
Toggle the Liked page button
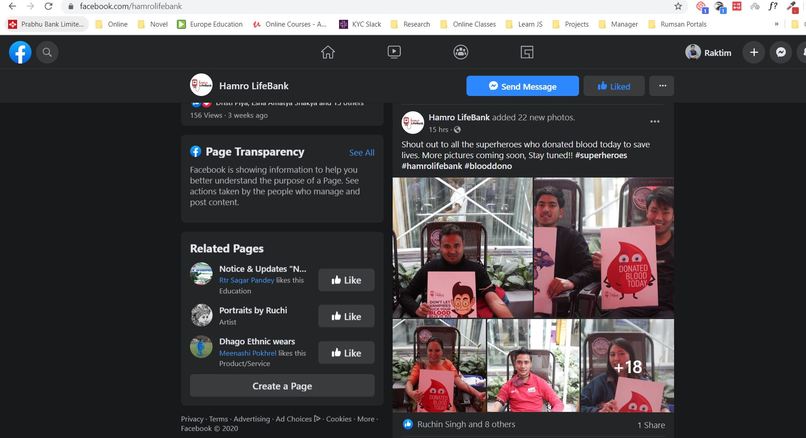614,86
